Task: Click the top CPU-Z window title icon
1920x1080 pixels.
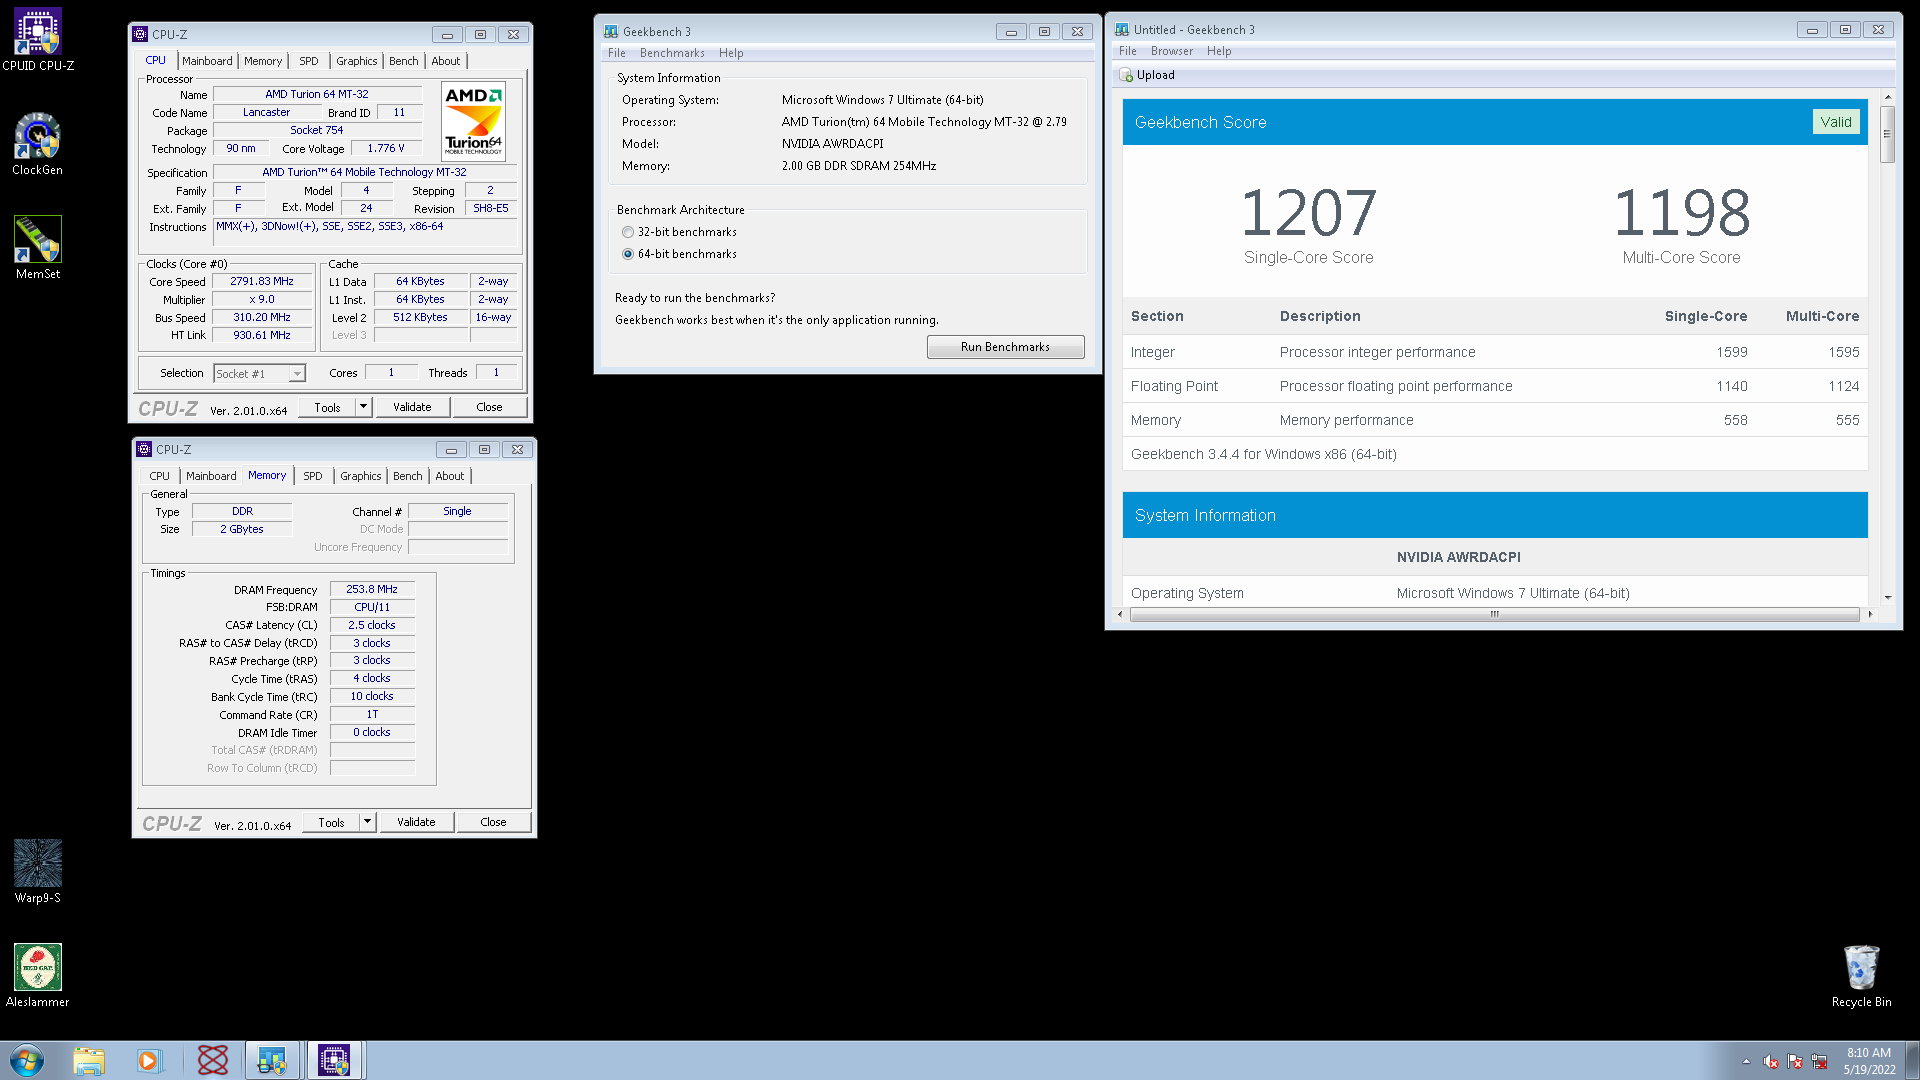Action: (140, 34)
